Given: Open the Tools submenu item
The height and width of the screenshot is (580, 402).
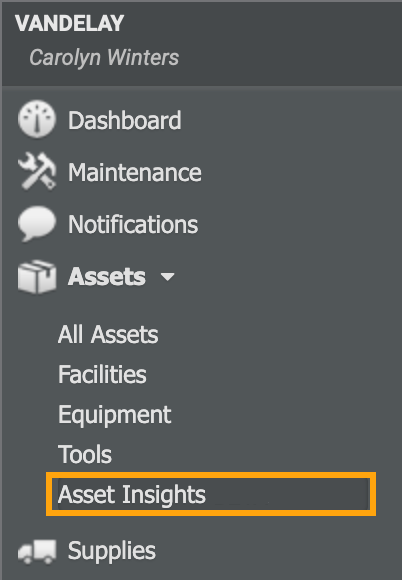Looking at the screenshot, I should click(x=85, y=454).
